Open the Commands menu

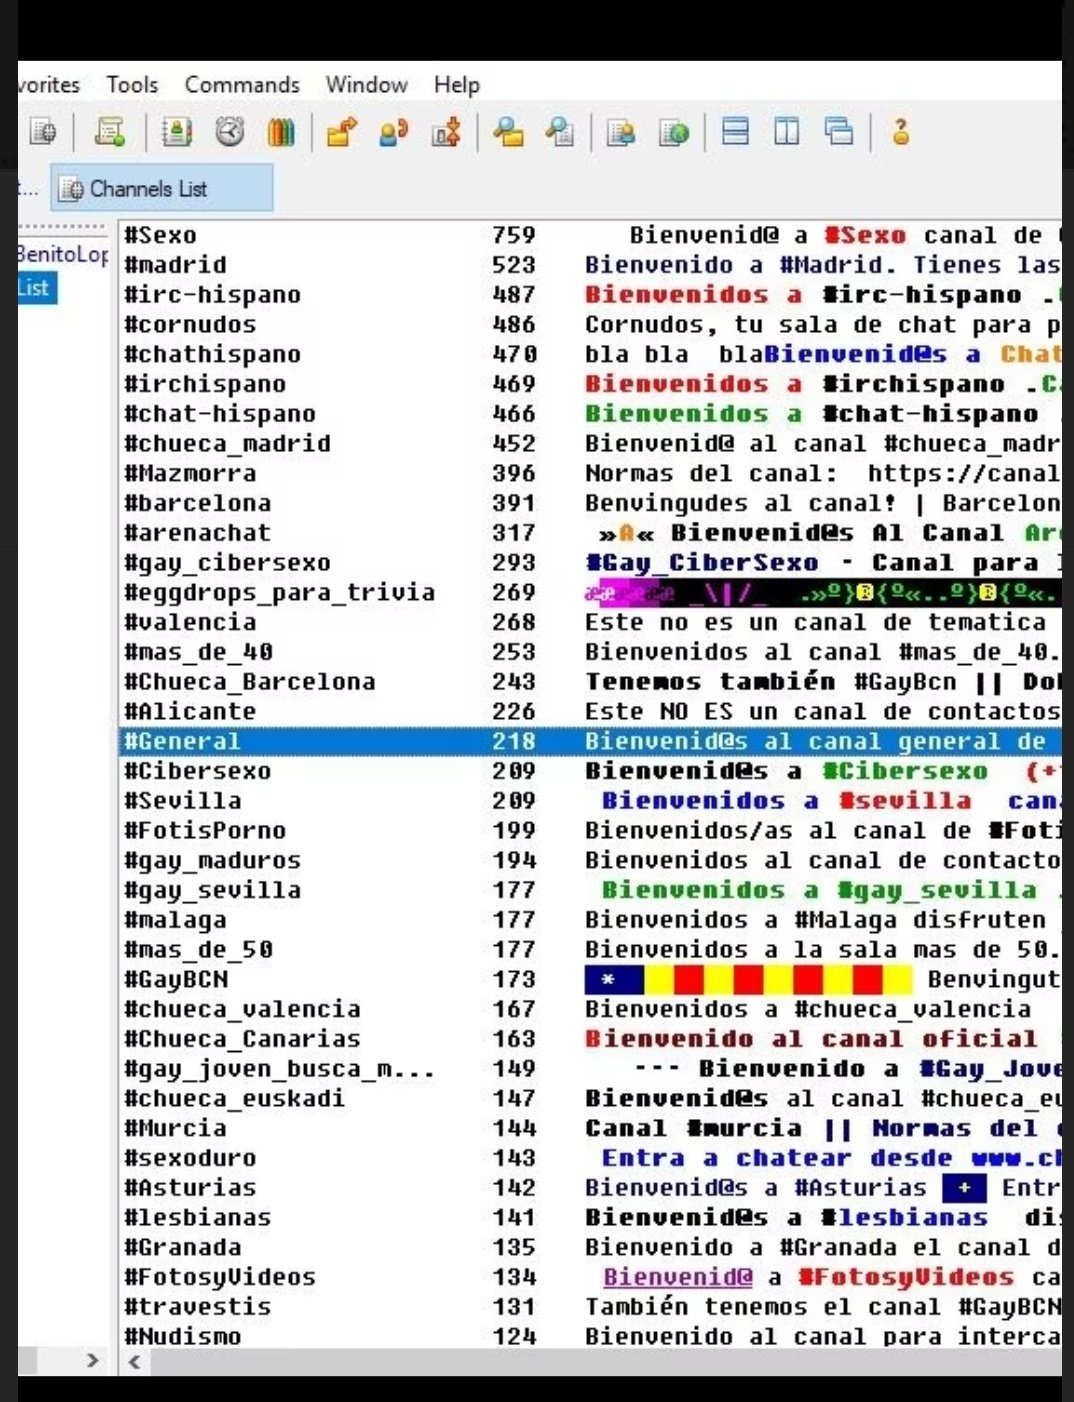[240, 85]
